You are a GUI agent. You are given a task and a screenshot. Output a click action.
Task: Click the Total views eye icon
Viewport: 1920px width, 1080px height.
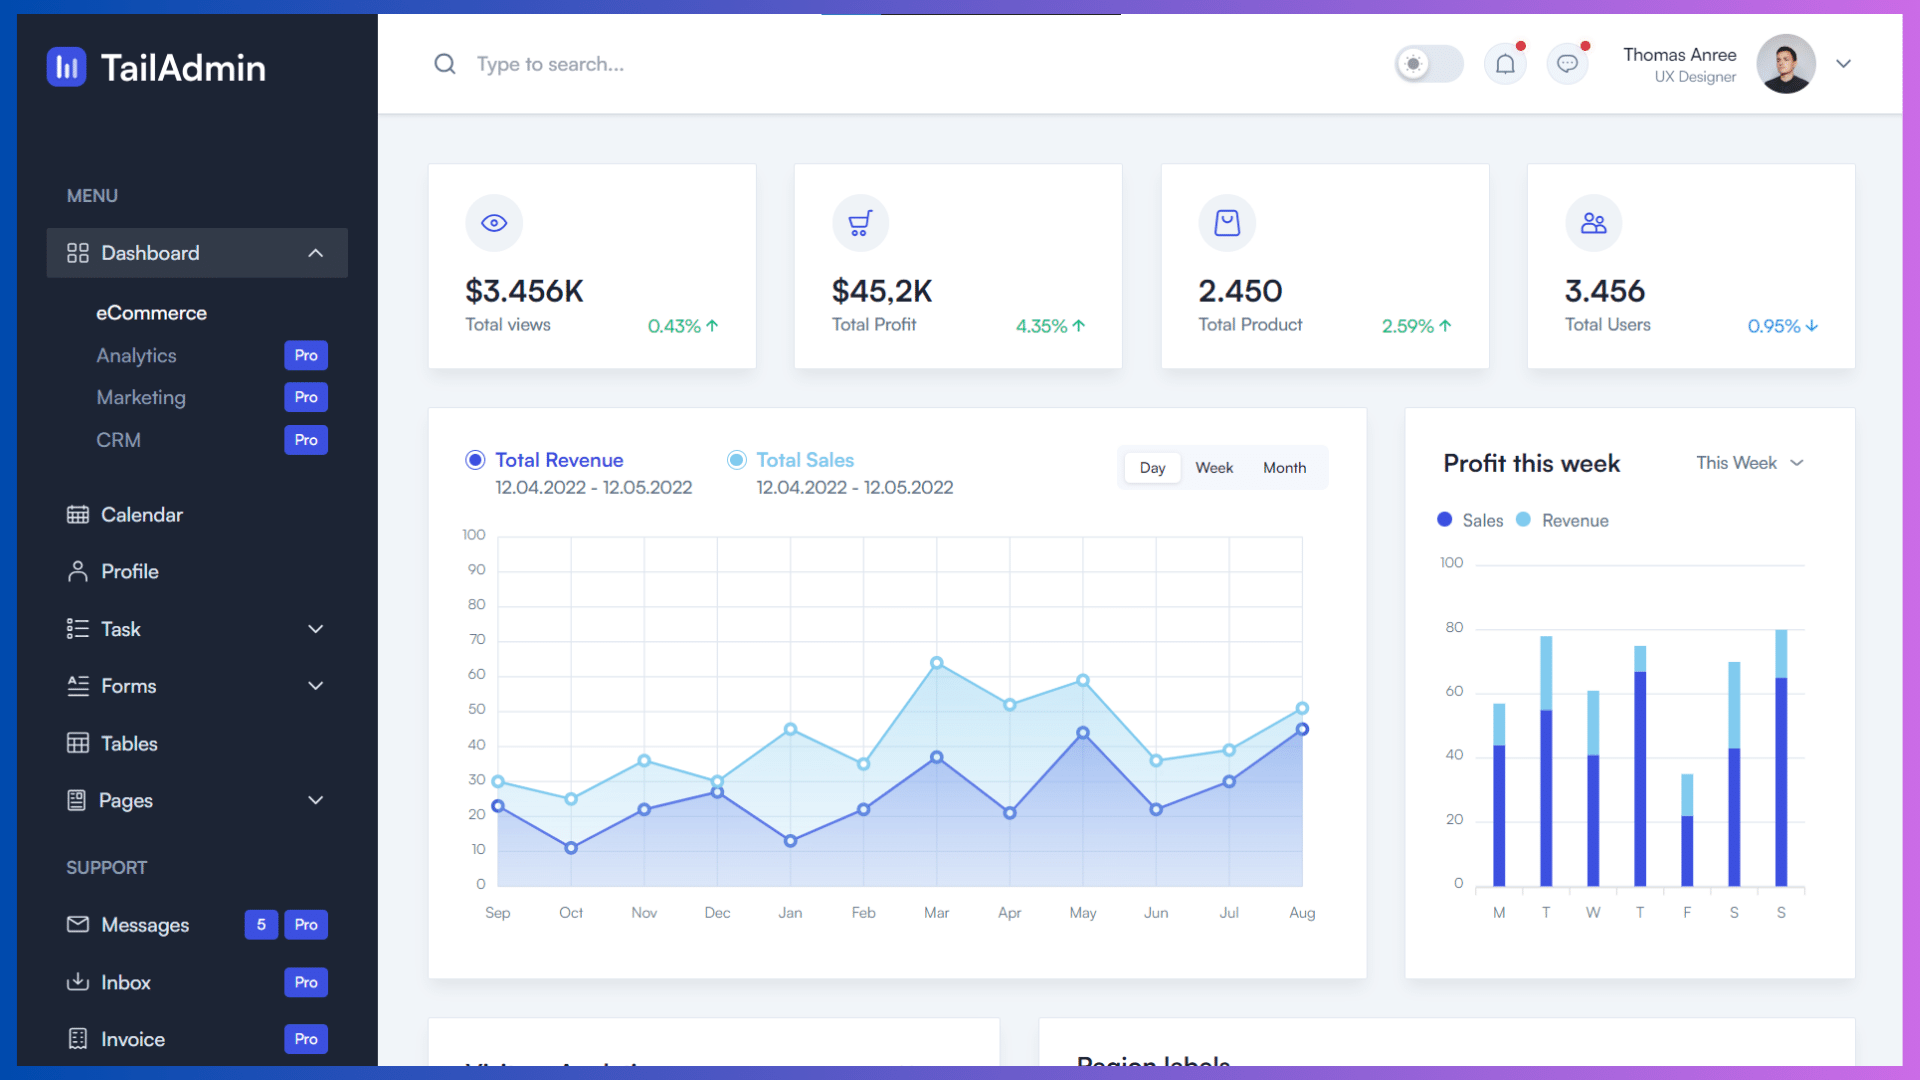tap(494, 223)
